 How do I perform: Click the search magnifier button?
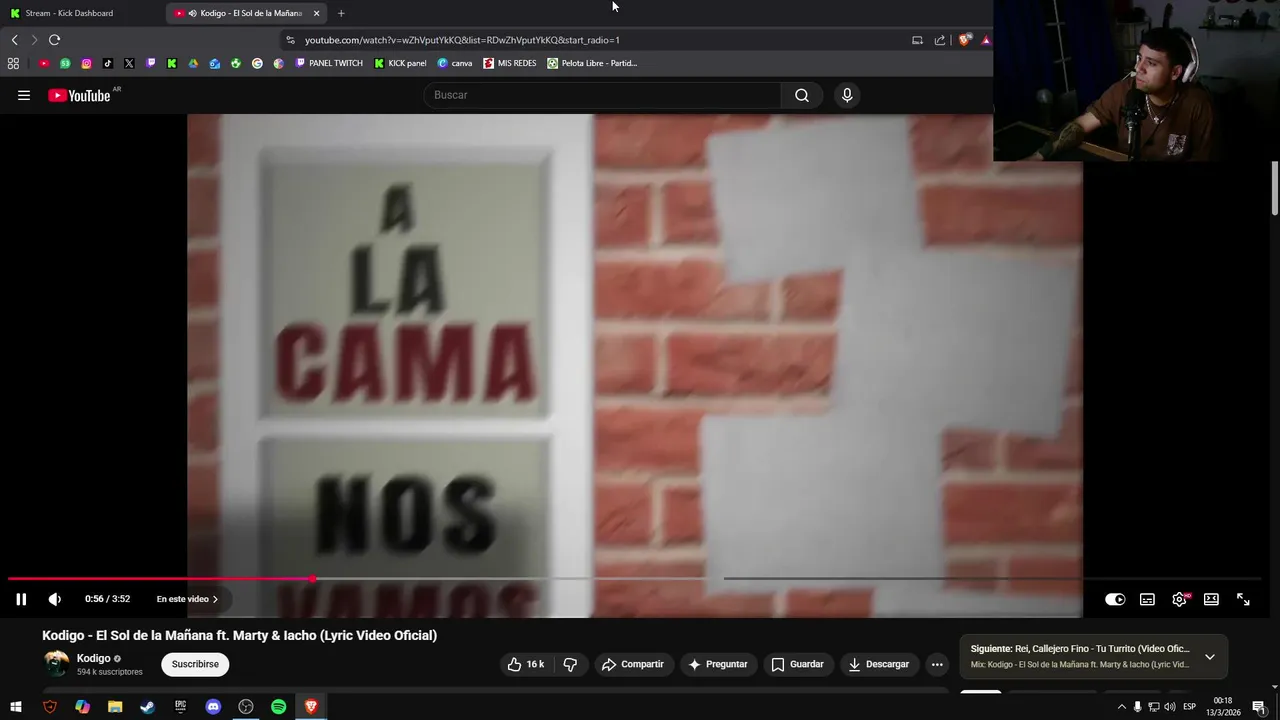tap(802, 95)
